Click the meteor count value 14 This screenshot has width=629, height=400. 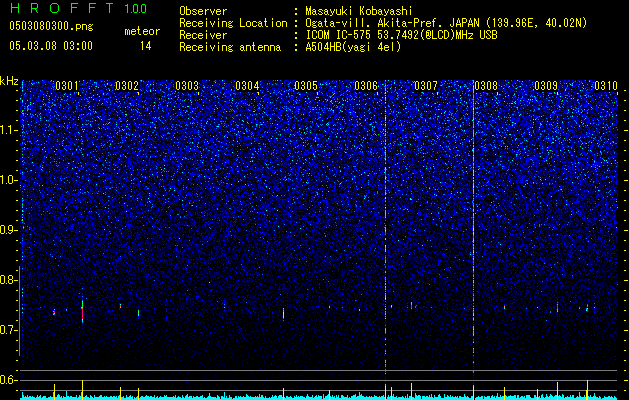tap(145, 46)
